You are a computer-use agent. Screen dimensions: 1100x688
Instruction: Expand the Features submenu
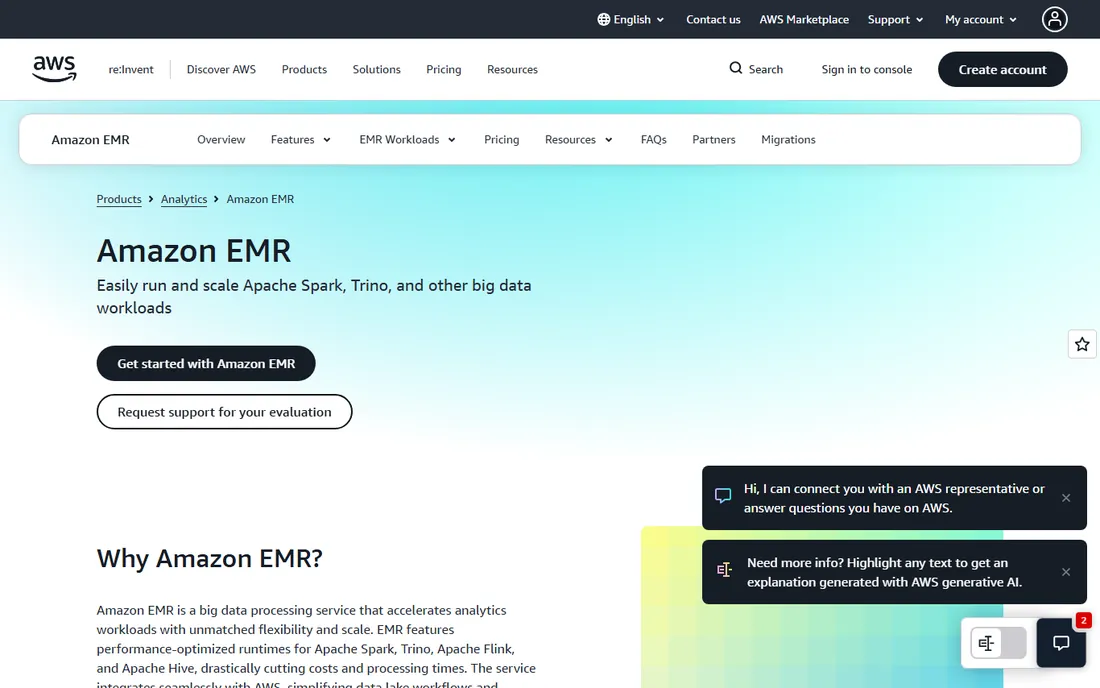tap(300, 140)
